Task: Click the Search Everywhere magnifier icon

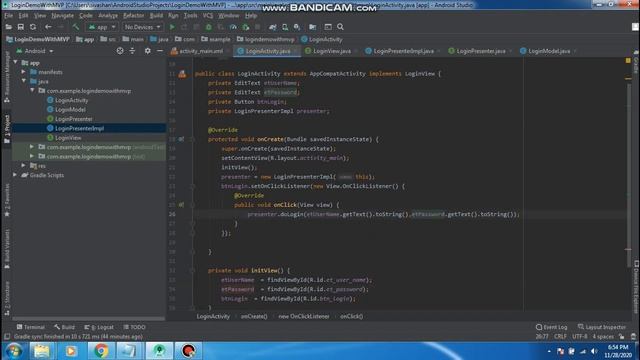Action: [x=340, y=27]
